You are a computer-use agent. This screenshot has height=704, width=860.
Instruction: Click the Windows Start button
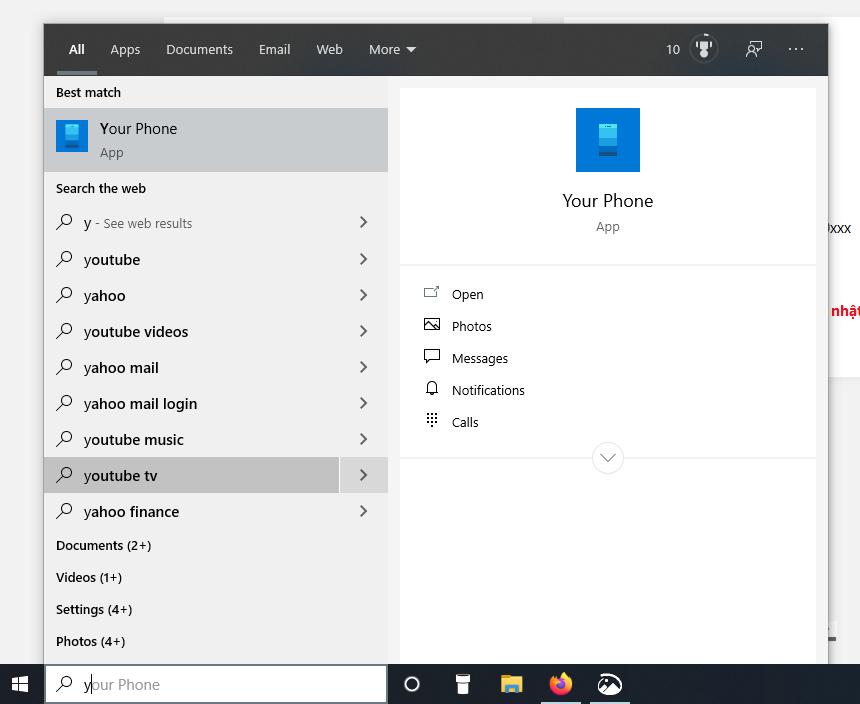point(21,684)
